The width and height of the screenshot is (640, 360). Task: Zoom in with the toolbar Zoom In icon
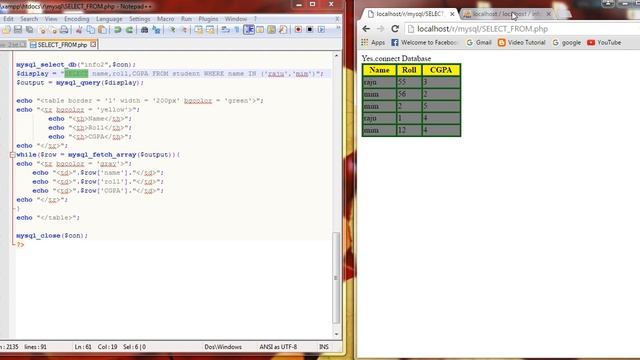click(172, 30)
